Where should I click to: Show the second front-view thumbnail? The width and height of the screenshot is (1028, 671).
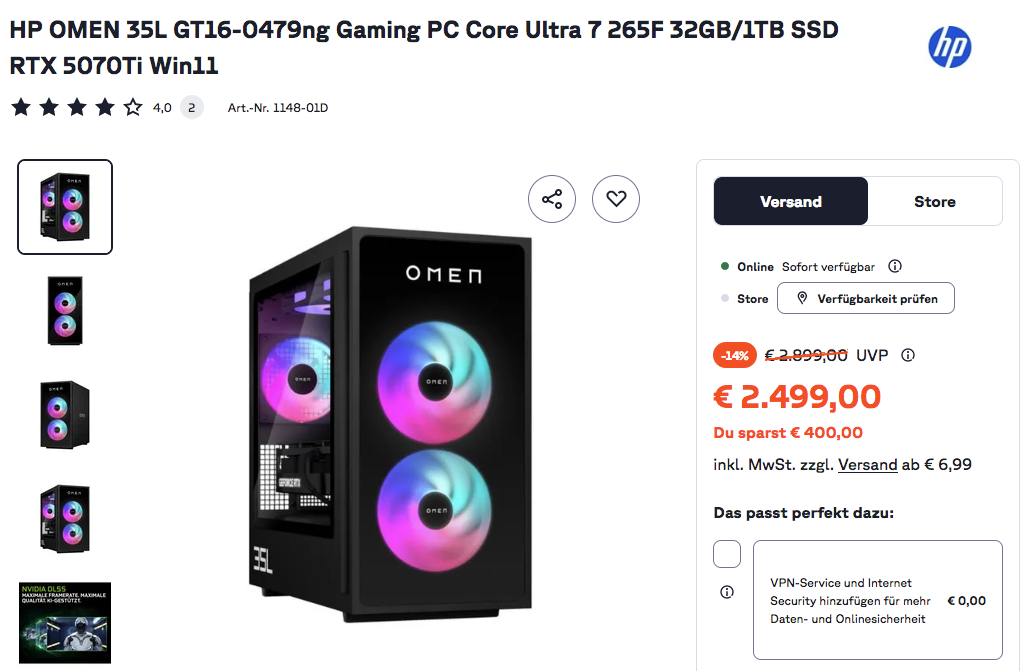click(x=65, y=311)
